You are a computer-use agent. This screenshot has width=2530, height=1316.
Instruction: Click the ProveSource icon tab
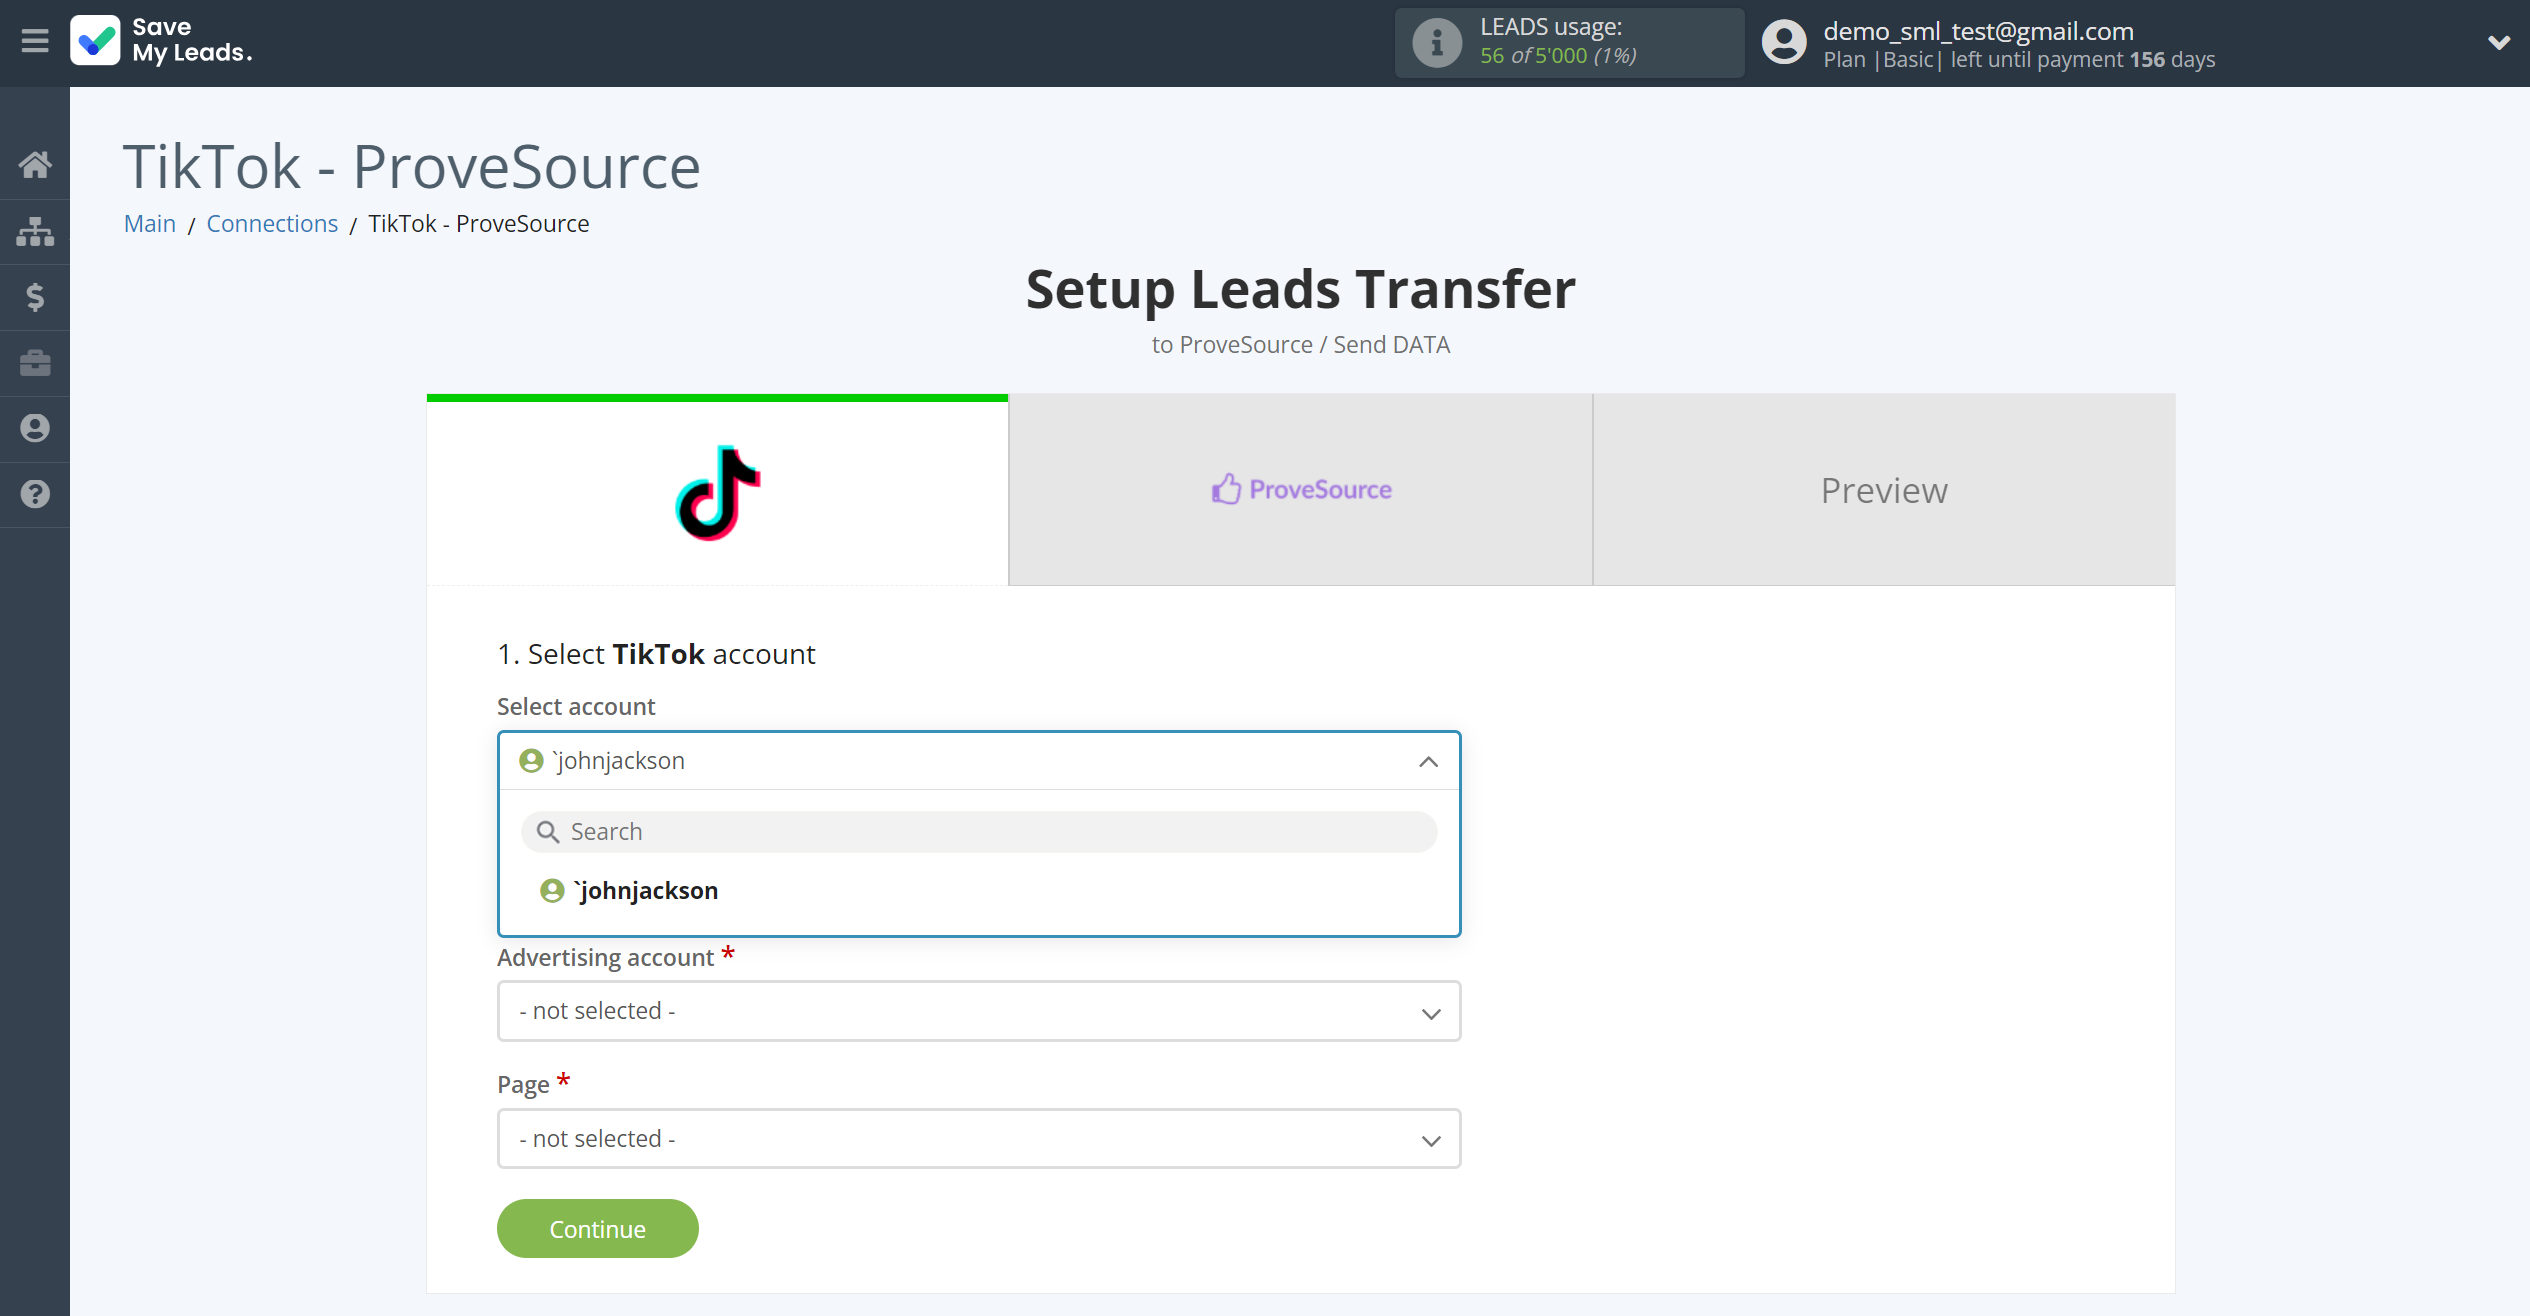point(1225,489)
